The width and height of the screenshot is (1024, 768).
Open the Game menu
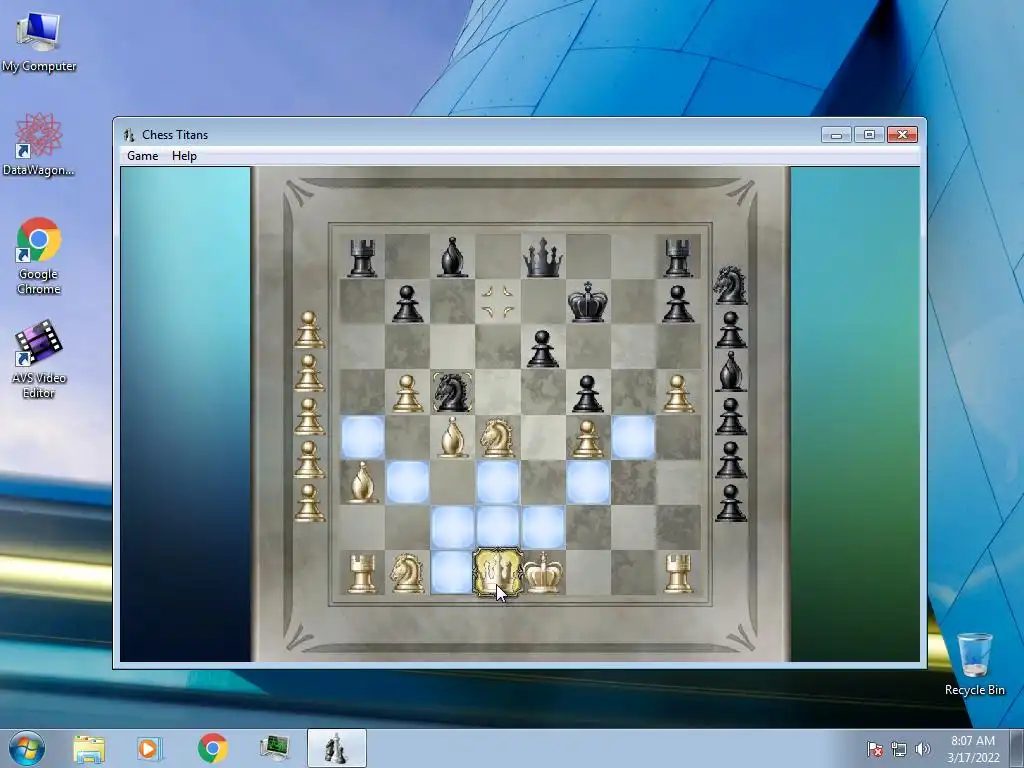142,155
